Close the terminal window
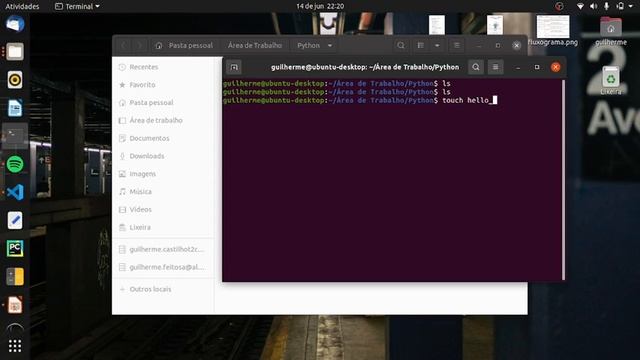 [556, 67]
